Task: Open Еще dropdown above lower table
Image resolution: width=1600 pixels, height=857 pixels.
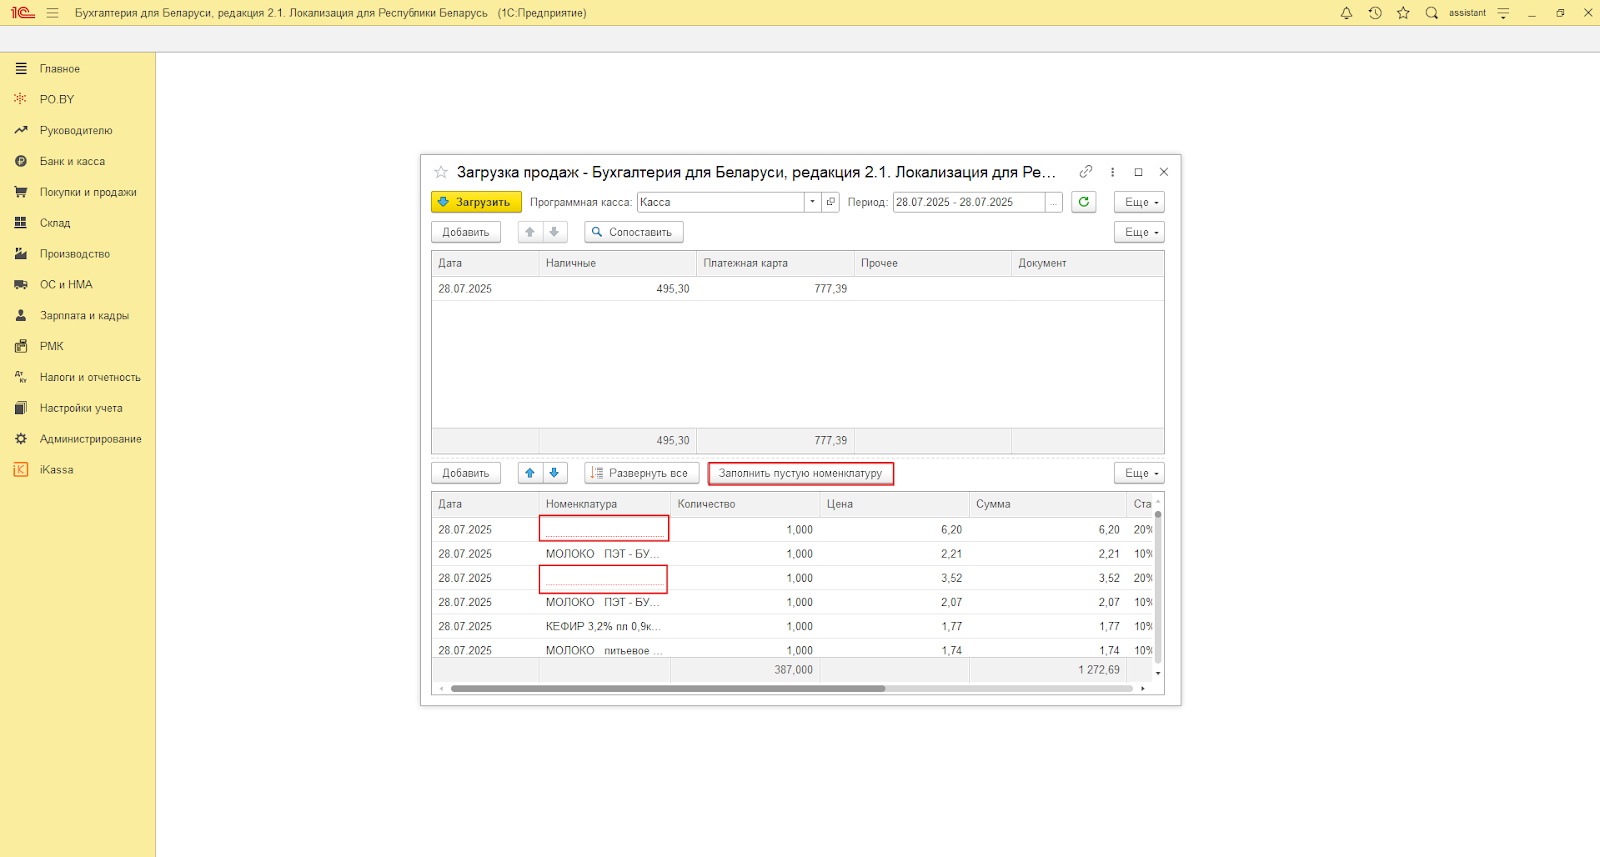Action: tap(1140, 473)
